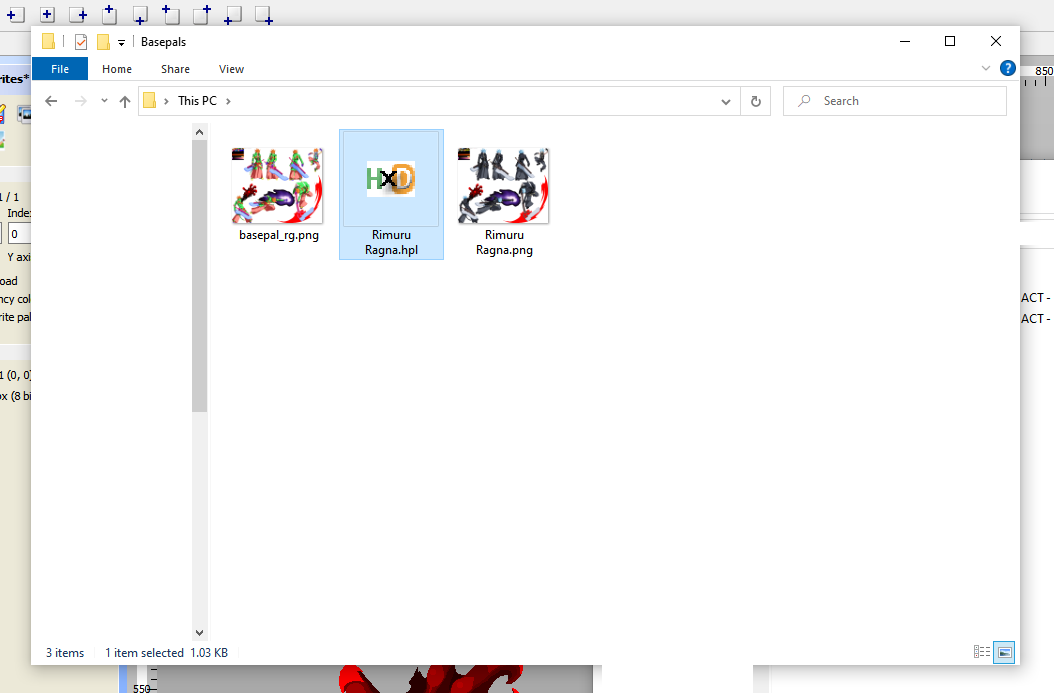The image size is (1054, 693).
Task: Minimize the Basepals Explorer window
Action: (905, 42)
